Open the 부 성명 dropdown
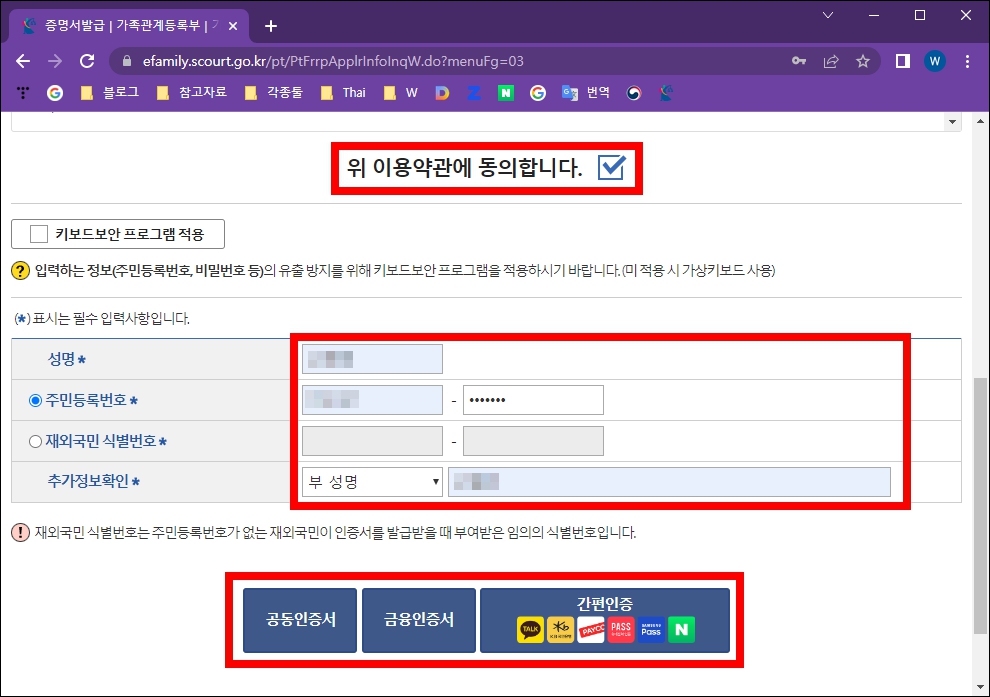 point(371,481)
